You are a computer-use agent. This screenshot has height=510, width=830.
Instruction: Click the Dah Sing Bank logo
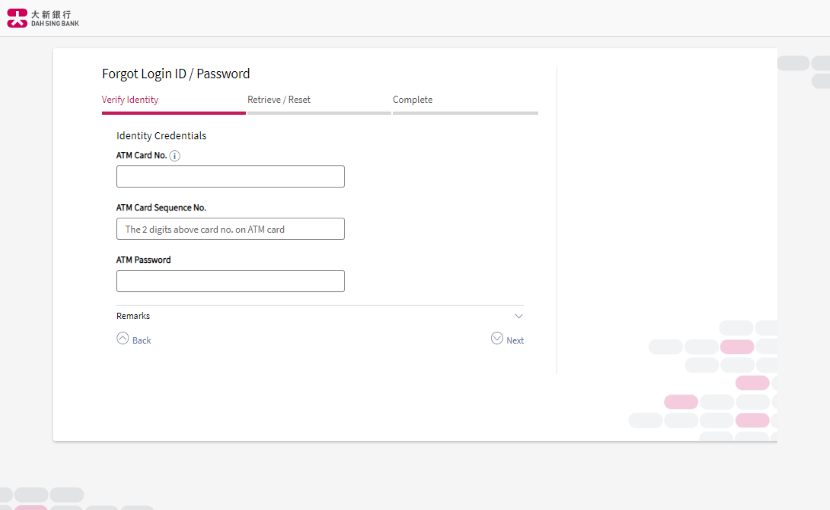tap(43, 18)
